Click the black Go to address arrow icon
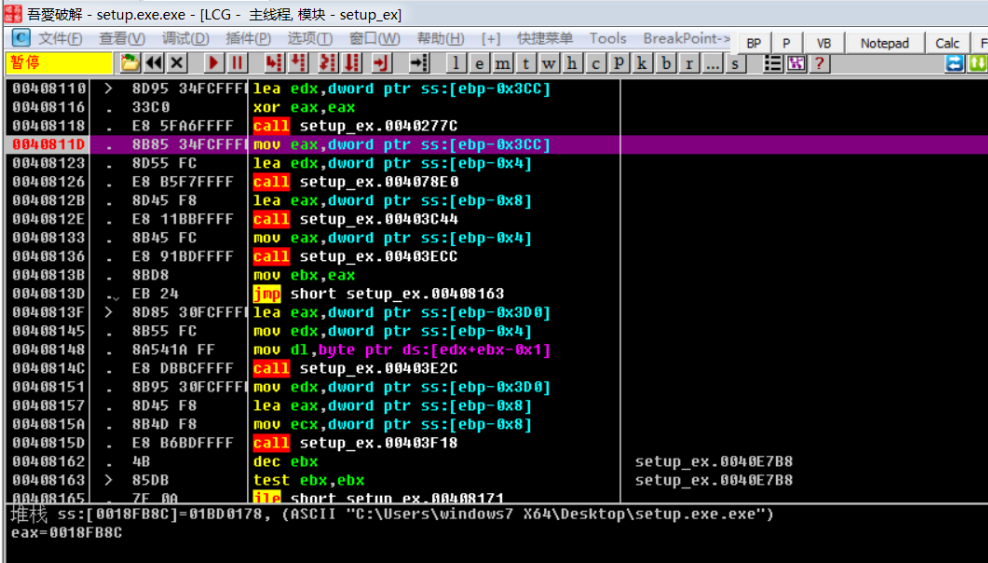The image size is (988, 563). [418, 63]
